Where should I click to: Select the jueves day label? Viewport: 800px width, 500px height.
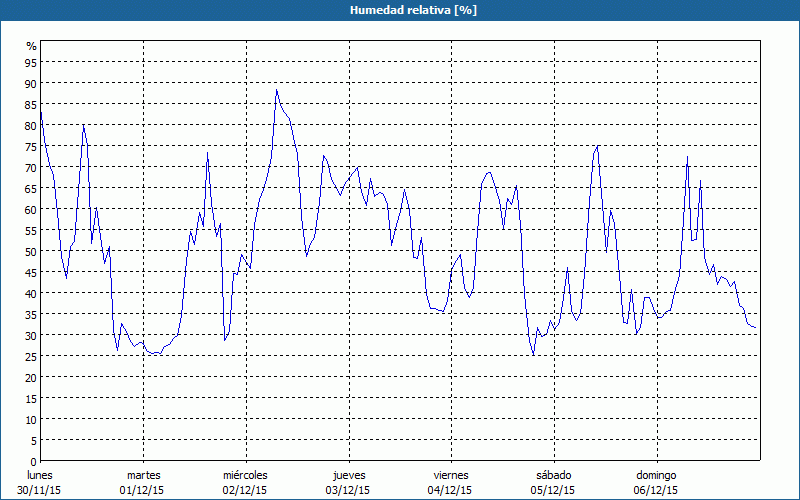[349, 475]
